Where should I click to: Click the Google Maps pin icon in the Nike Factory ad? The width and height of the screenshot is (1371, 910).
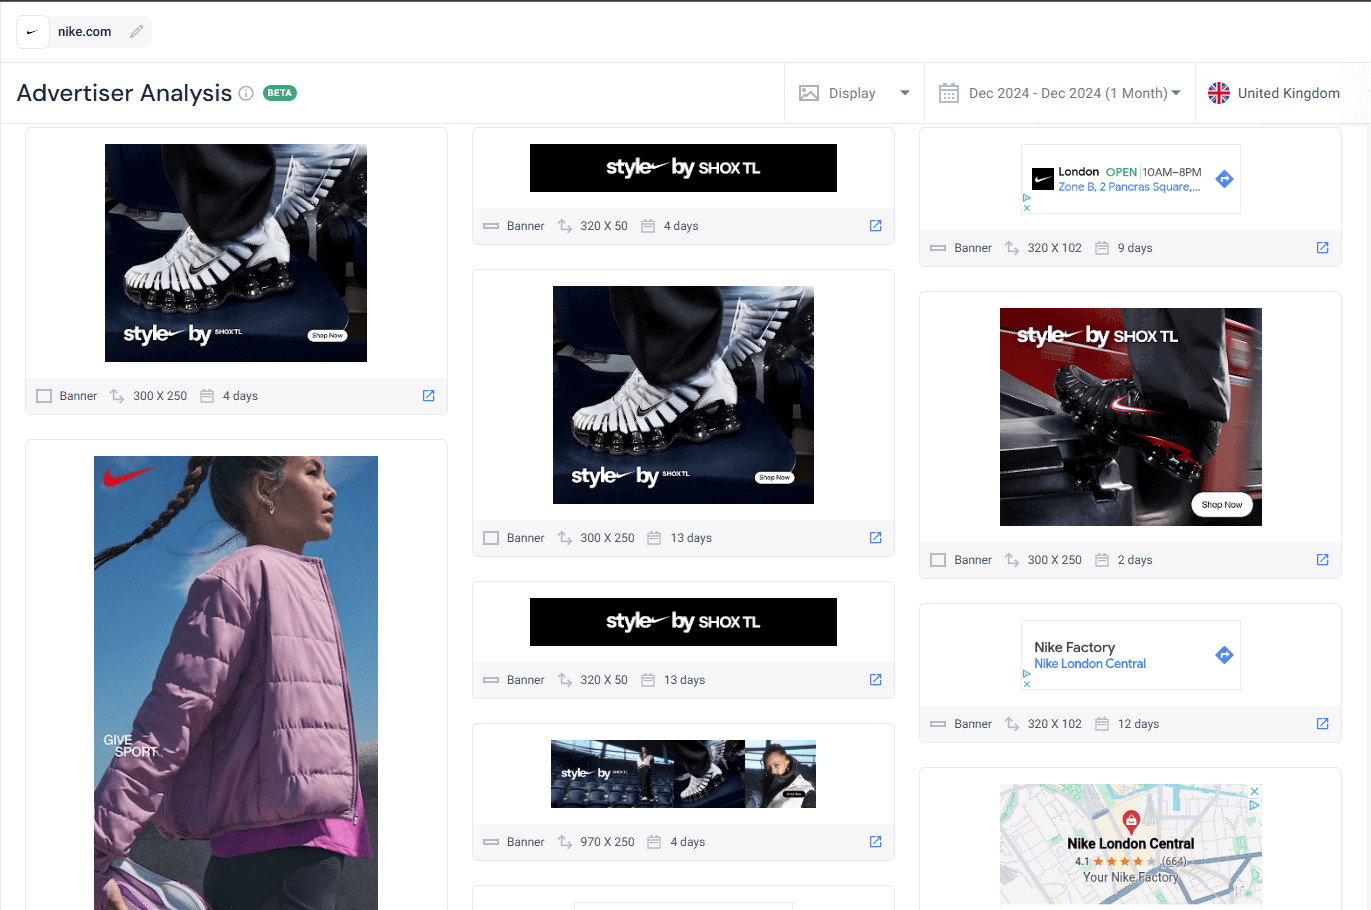coord(1224,655)
